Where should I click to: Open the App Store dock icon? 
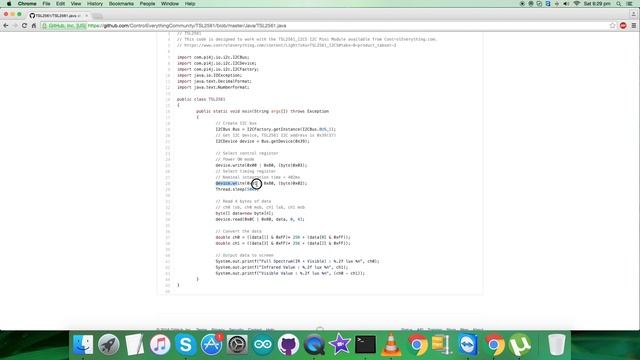(211, 345)
